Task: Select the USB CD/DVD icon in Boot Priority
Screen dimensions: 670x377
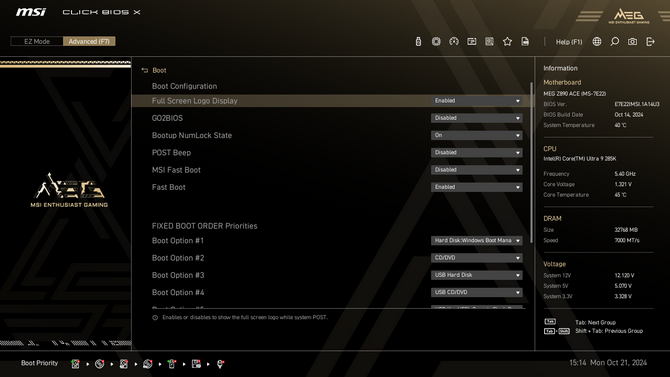Action: [147, 364]
